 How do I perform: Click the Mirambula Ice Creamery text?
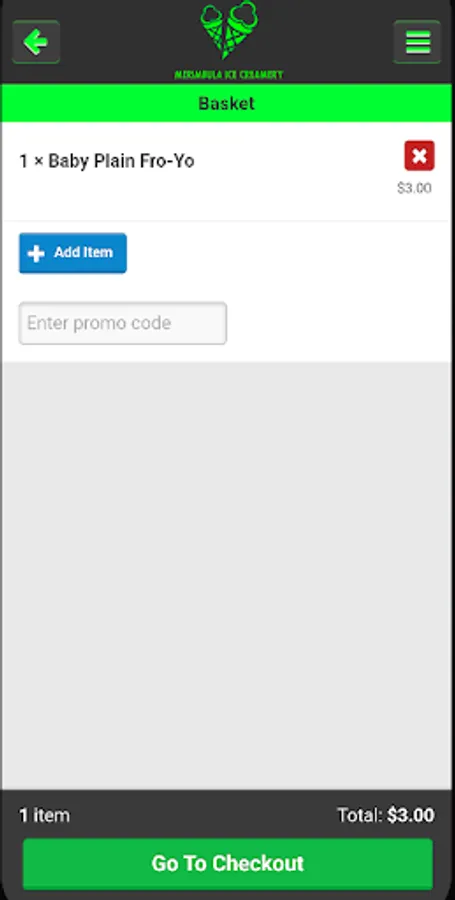(x=228, y=75)
